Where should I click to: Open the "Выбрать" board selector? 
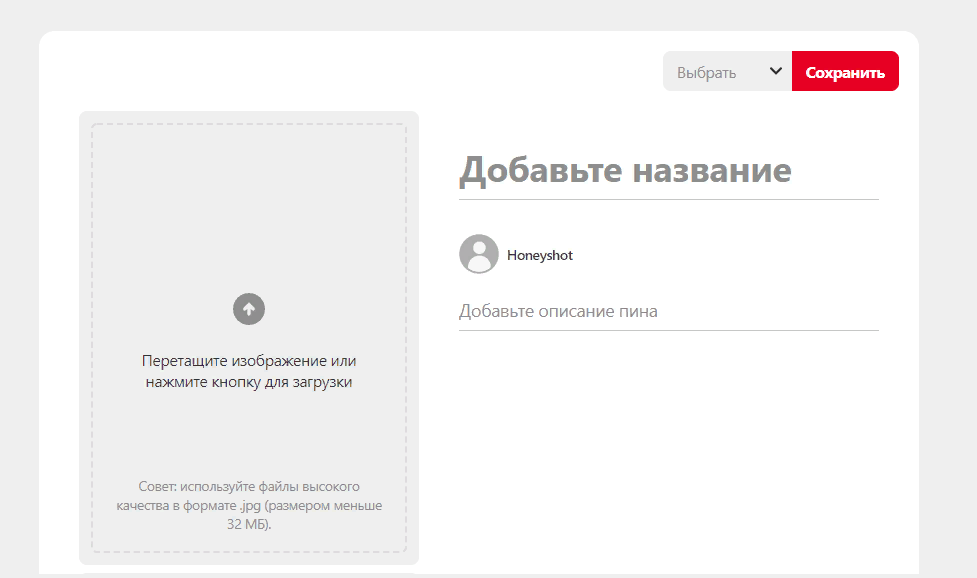pos(708,72)
